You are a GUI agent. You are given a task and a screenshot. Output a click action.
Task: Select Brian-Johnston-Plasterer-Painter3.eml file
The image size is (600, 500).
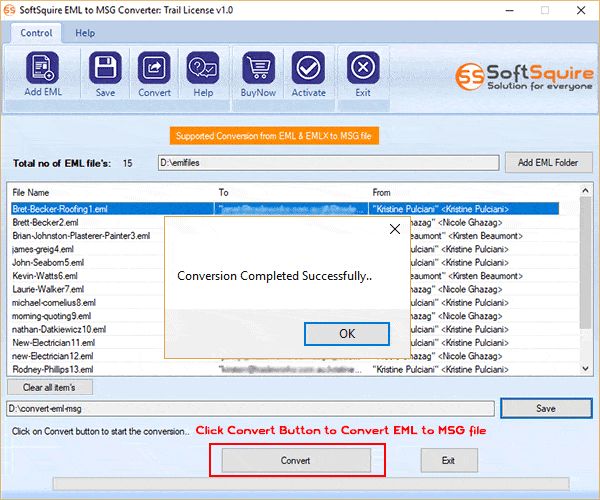pyautogui.click(x=81, y=236)
